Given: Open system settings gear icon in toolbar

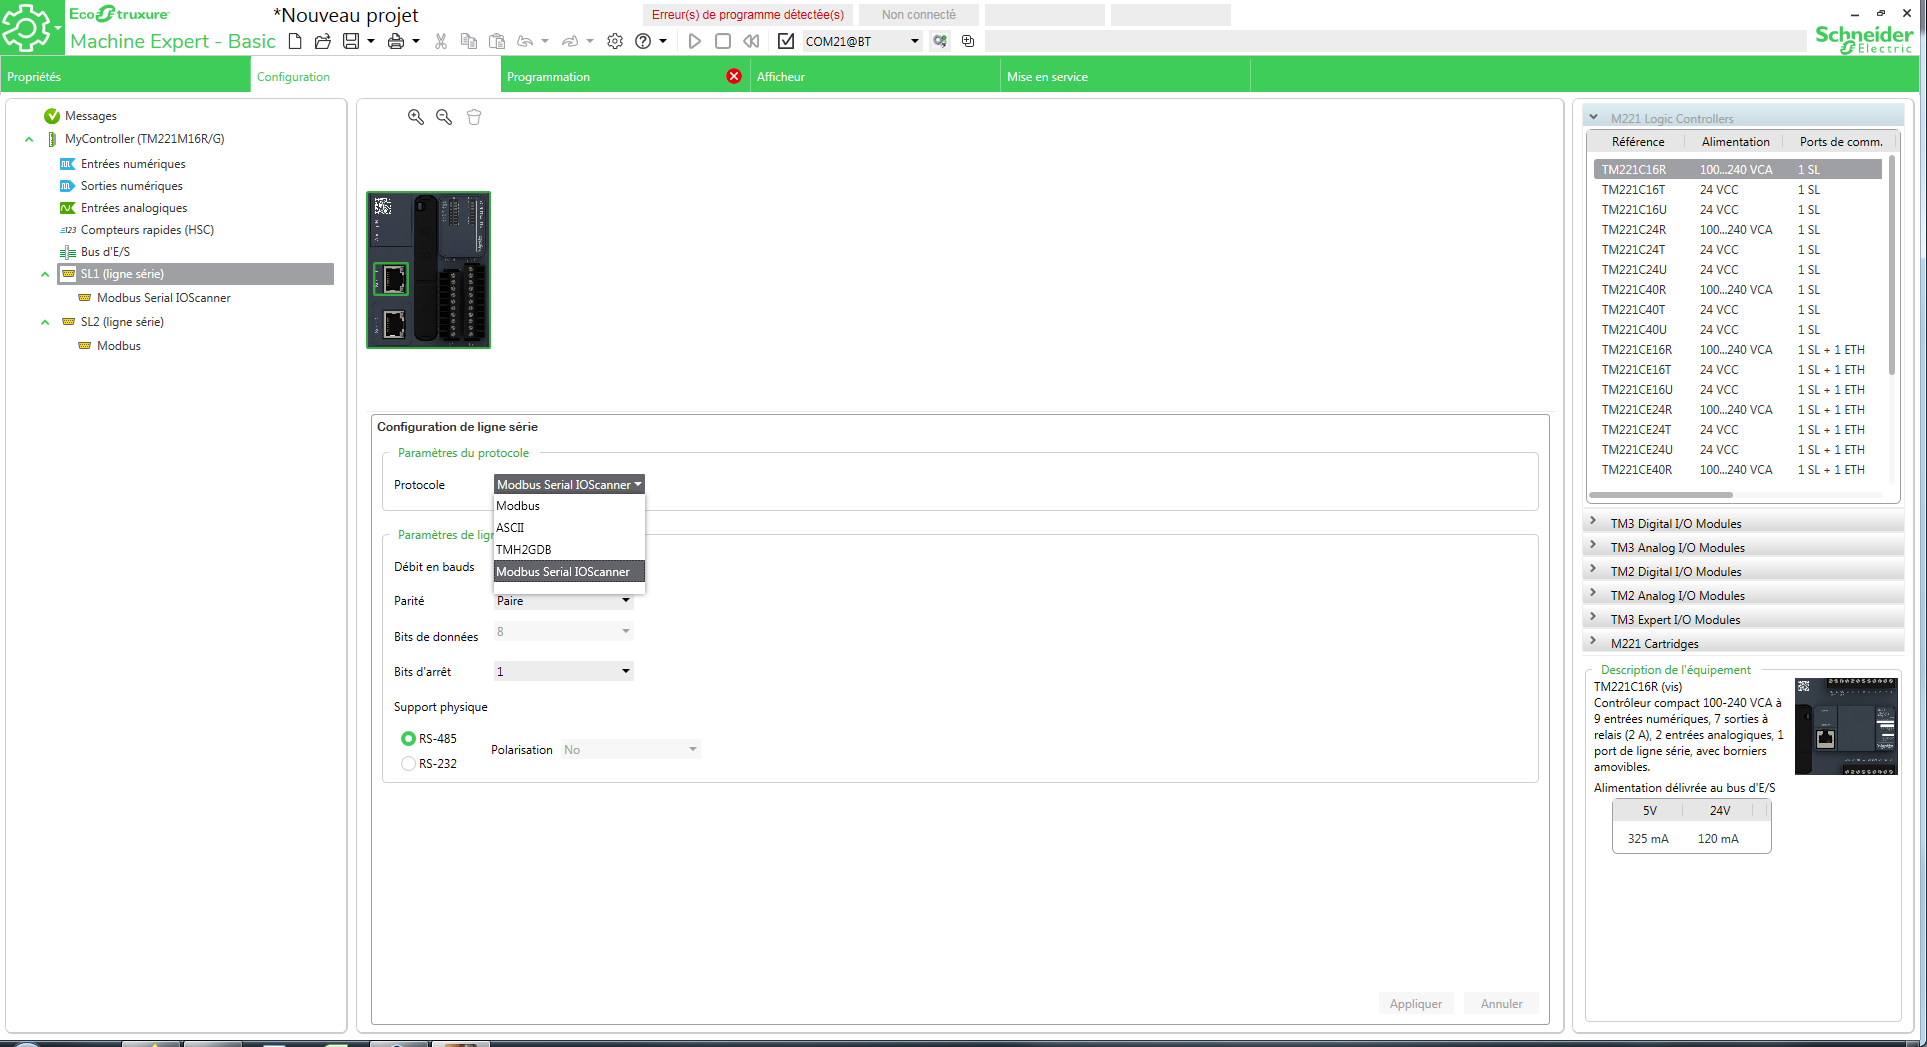Looking at the screenshot, I should tap(615, 41).
